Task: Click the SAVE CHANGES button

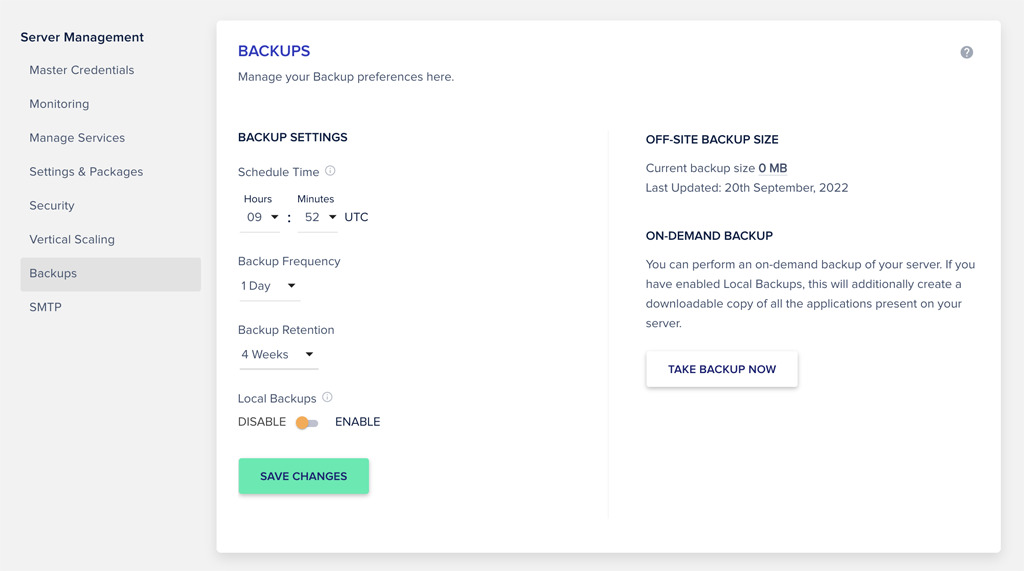Action: (304, 476)
